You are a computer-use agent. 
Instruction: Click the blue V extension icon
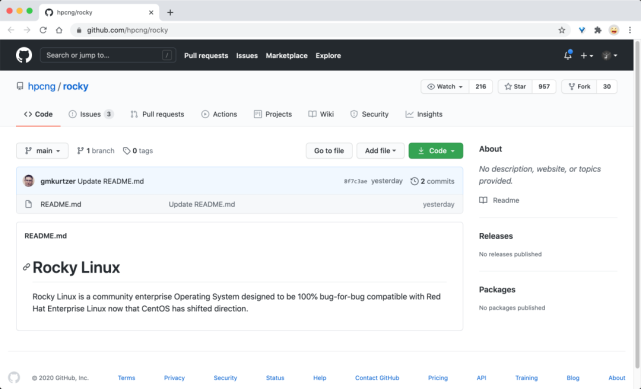coord(582,30)
